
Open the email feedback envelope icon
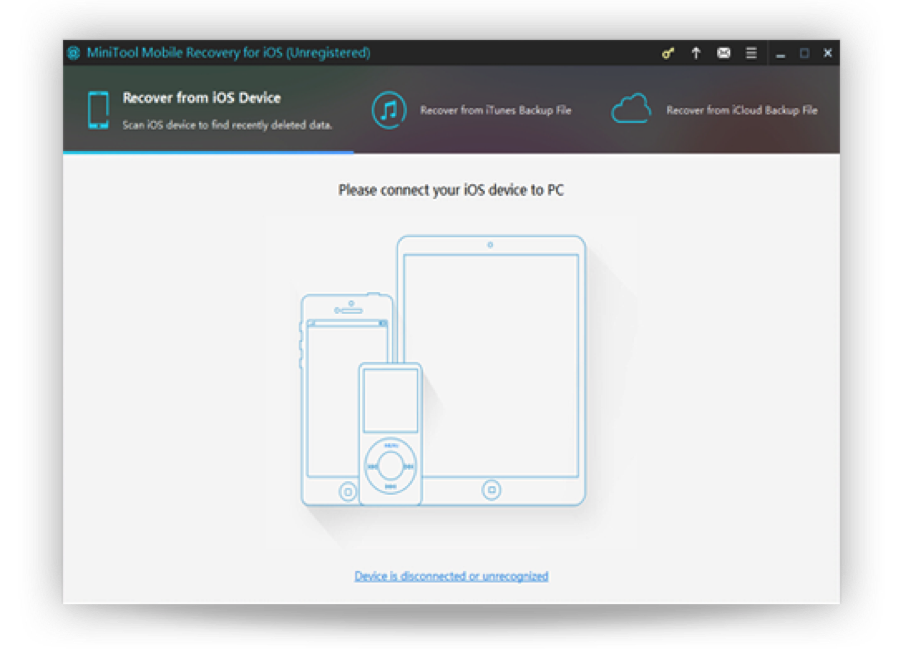pyautogui.click(x=723, y=53)
